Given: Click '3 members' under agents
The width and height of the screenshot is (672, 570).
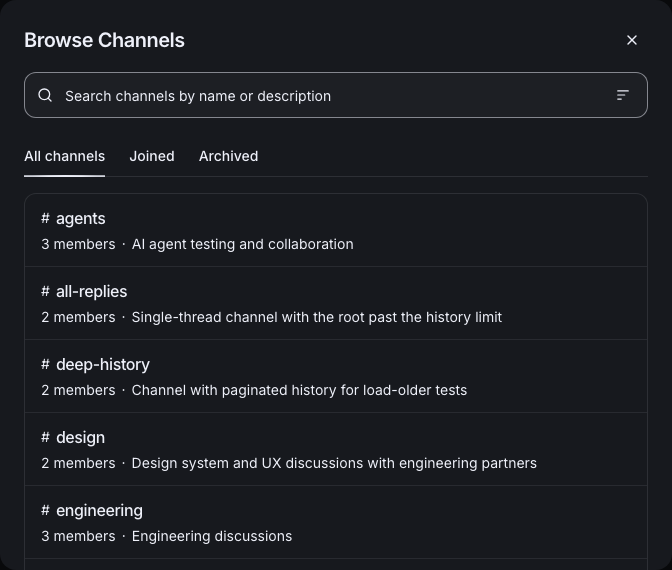Looking at the screenshot, I should tap(78, 244).
